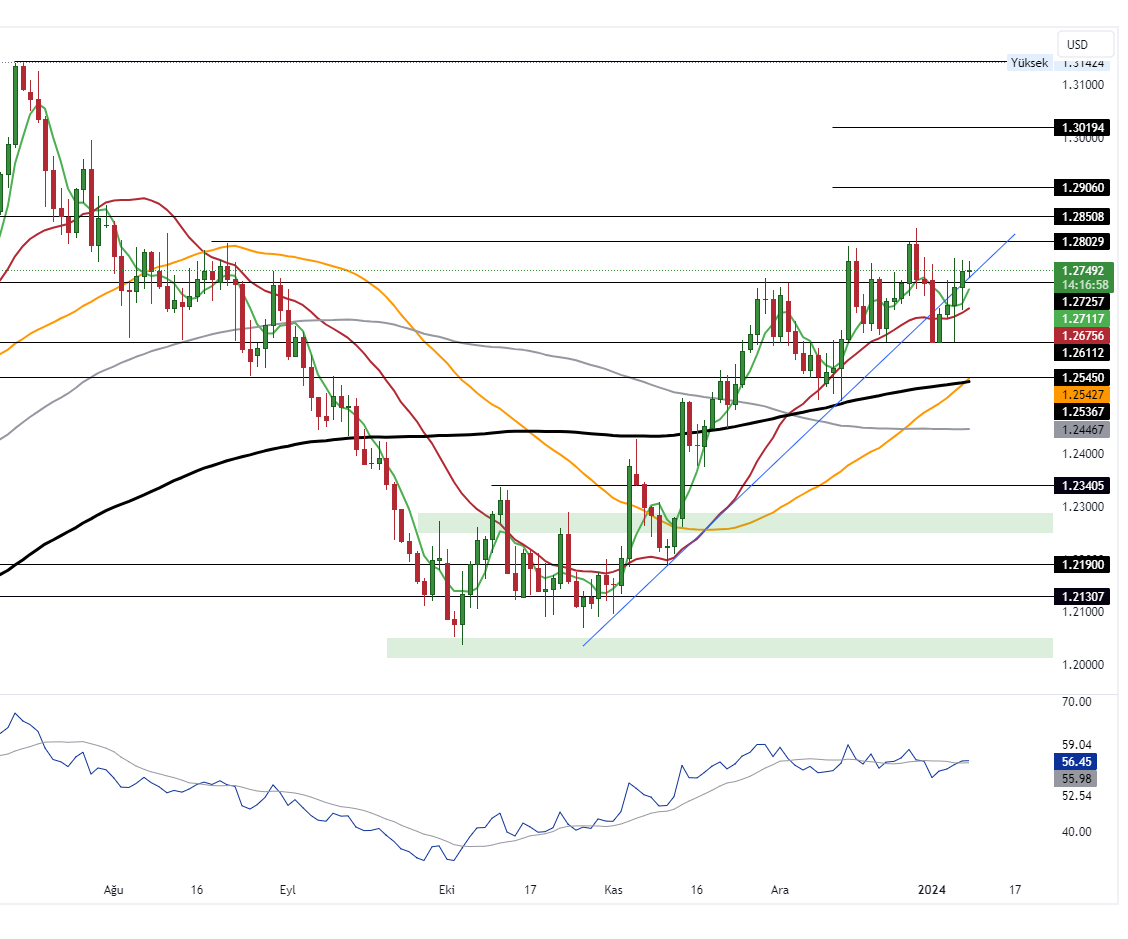Image resolution: width=1128 pixels, height=939 pixels.
Task: Click the Ağu date on time axis
Action: click(x=115, y=889)
